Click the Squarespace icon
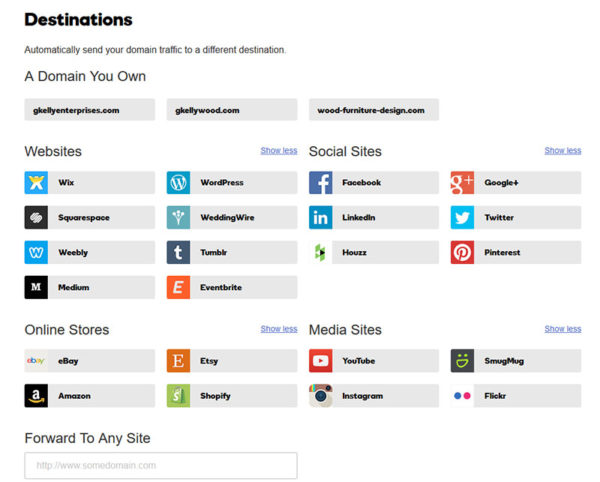The height and width of the screenshot is (482, 600). [x=36, y=218]
